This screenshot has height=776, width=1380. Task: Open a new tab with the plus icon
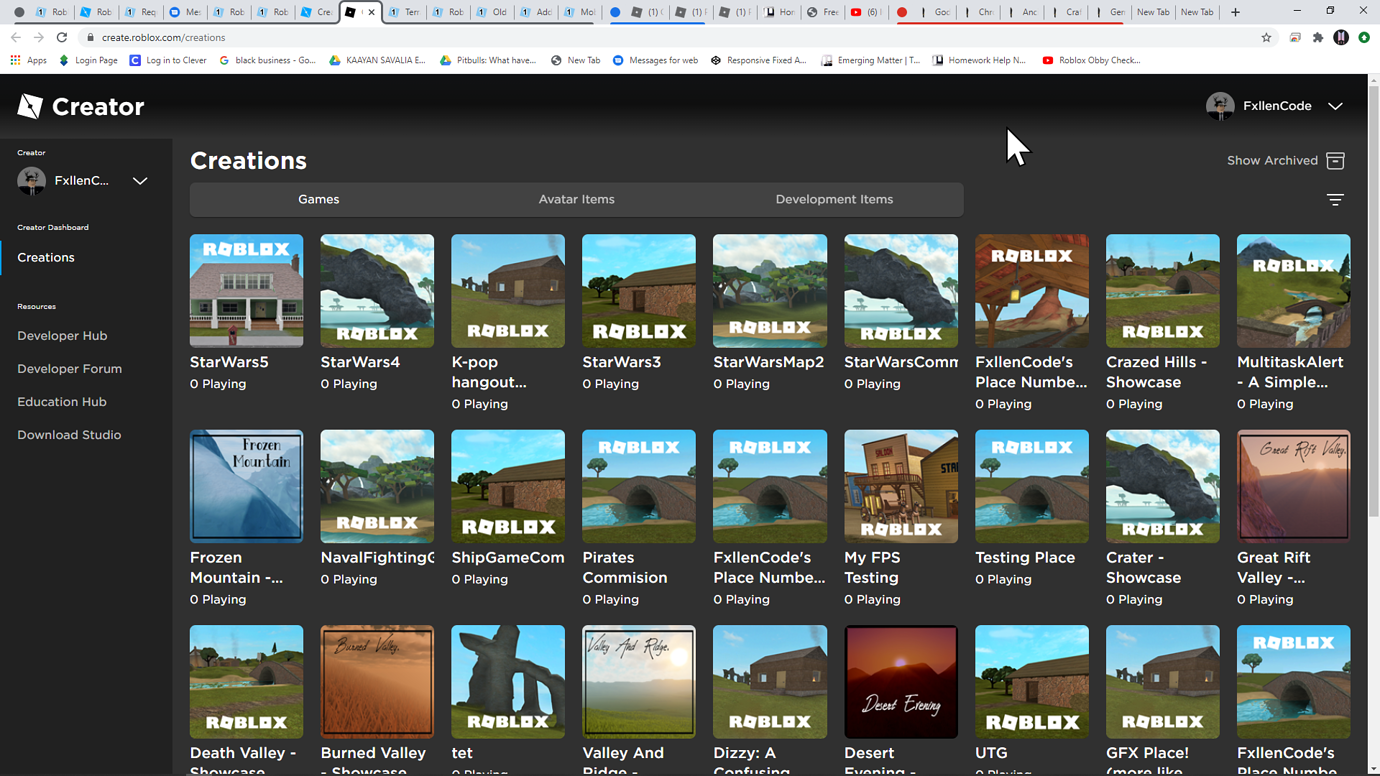[x=1233, y=11]
